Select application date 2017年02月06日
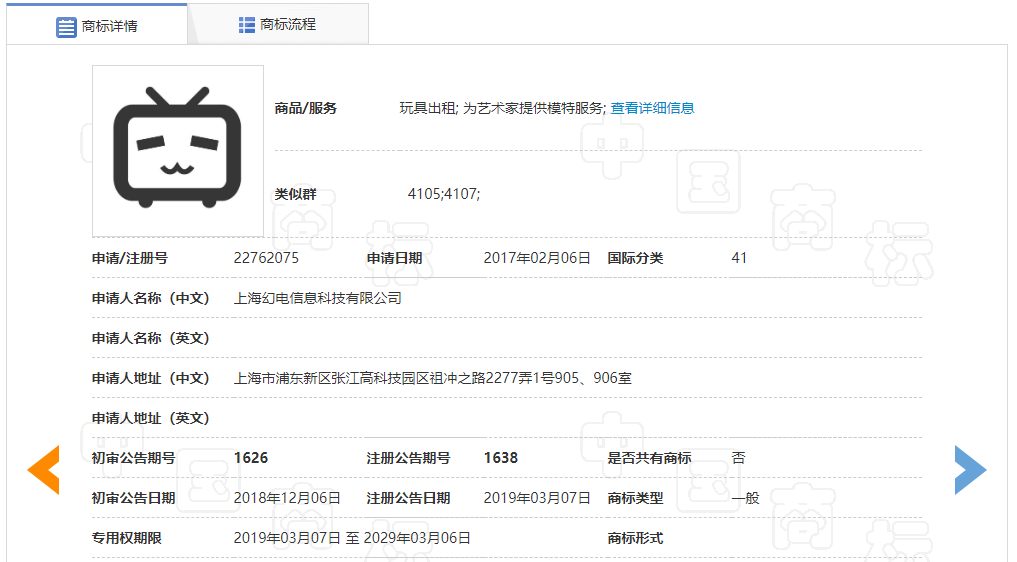The image size is (1017, 562). [537, 258]
